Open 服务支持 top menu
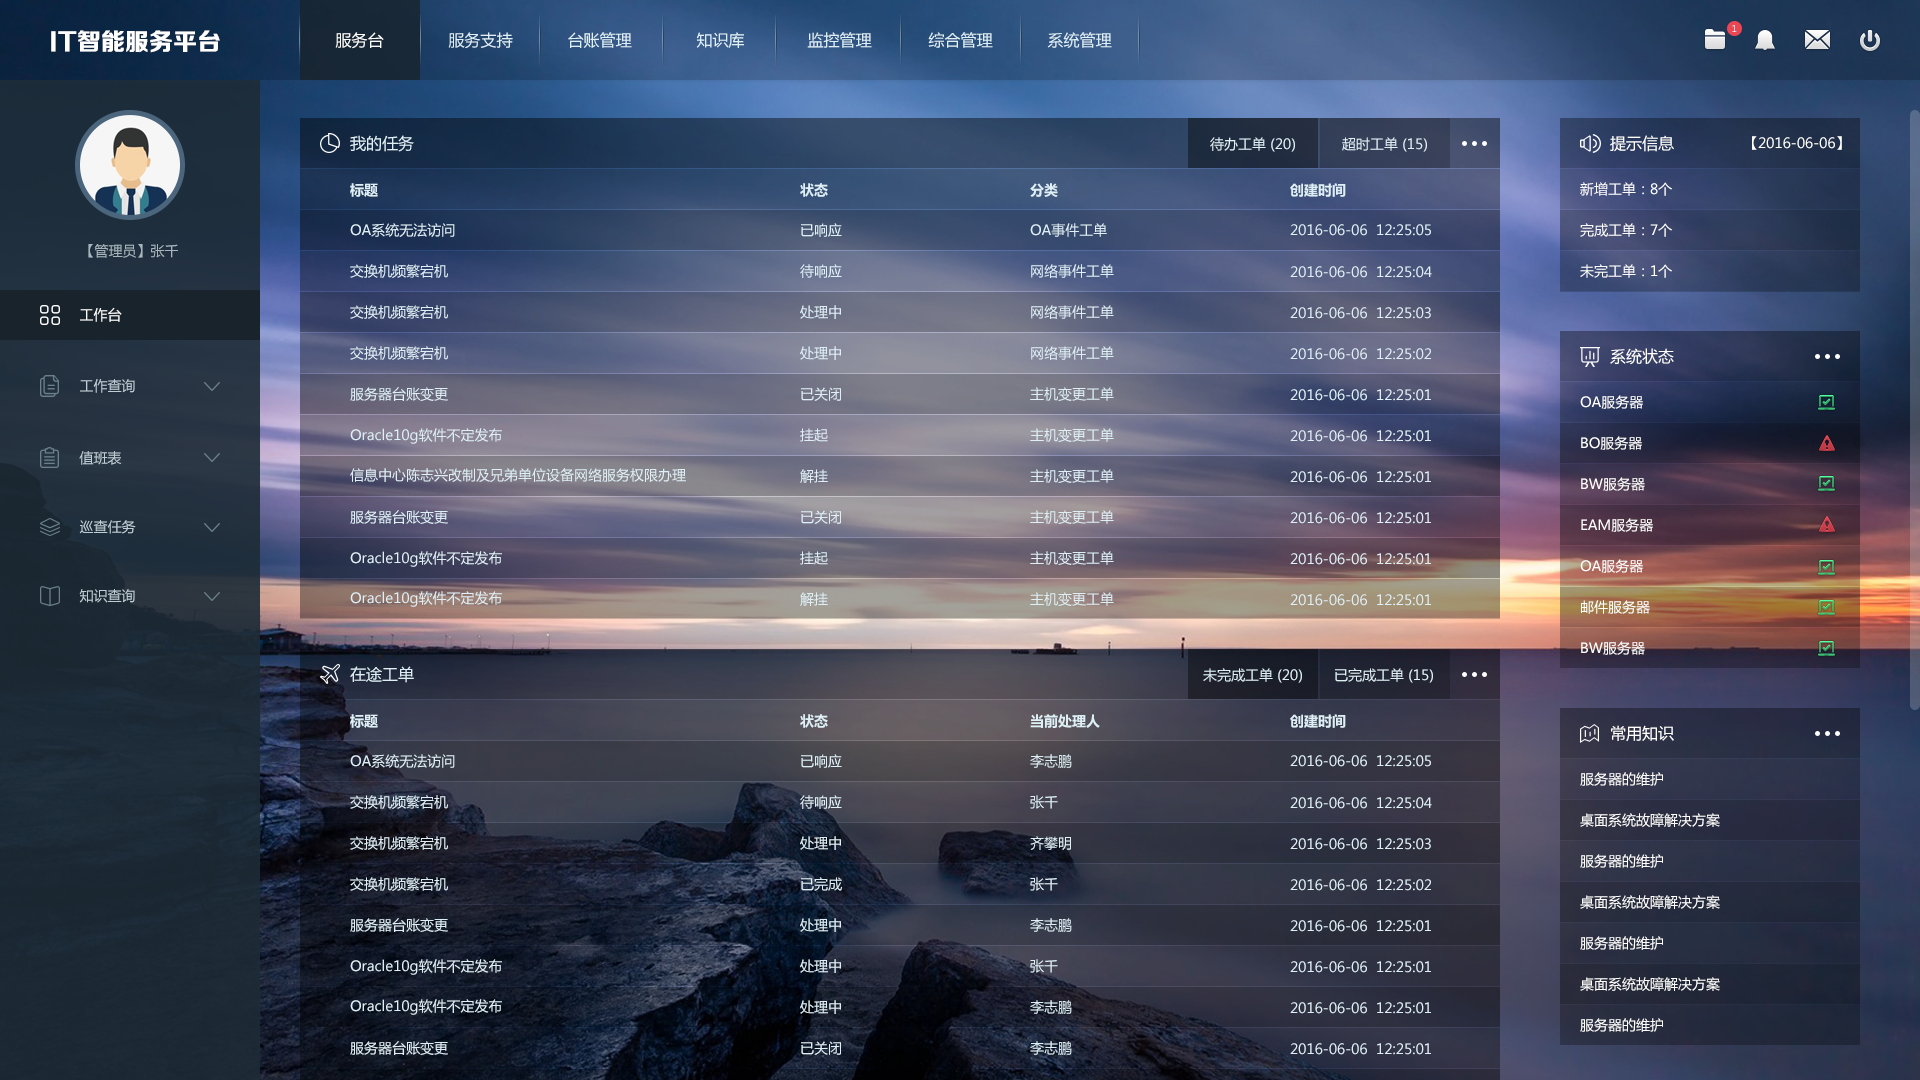The width and height of the screenshot is (1920, 1080). 480,40
